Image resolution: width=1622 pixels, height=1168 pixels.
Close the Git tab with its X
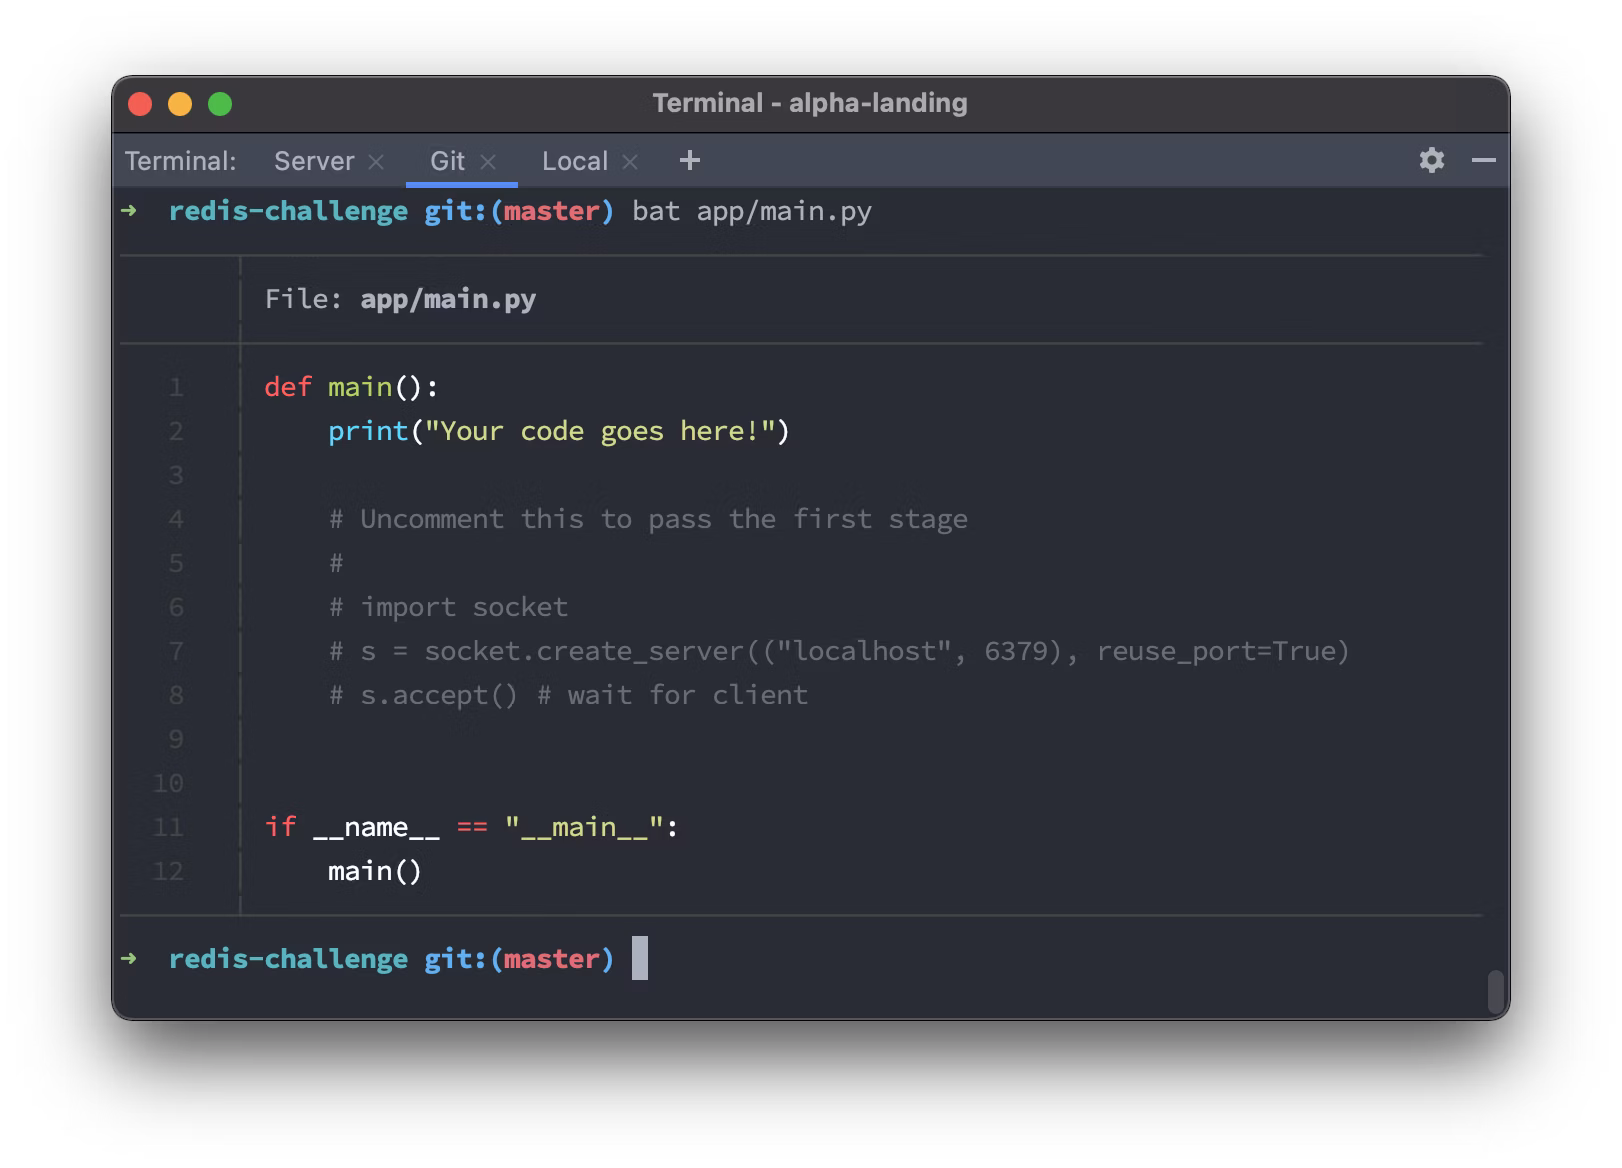click(x=488, y=162)
